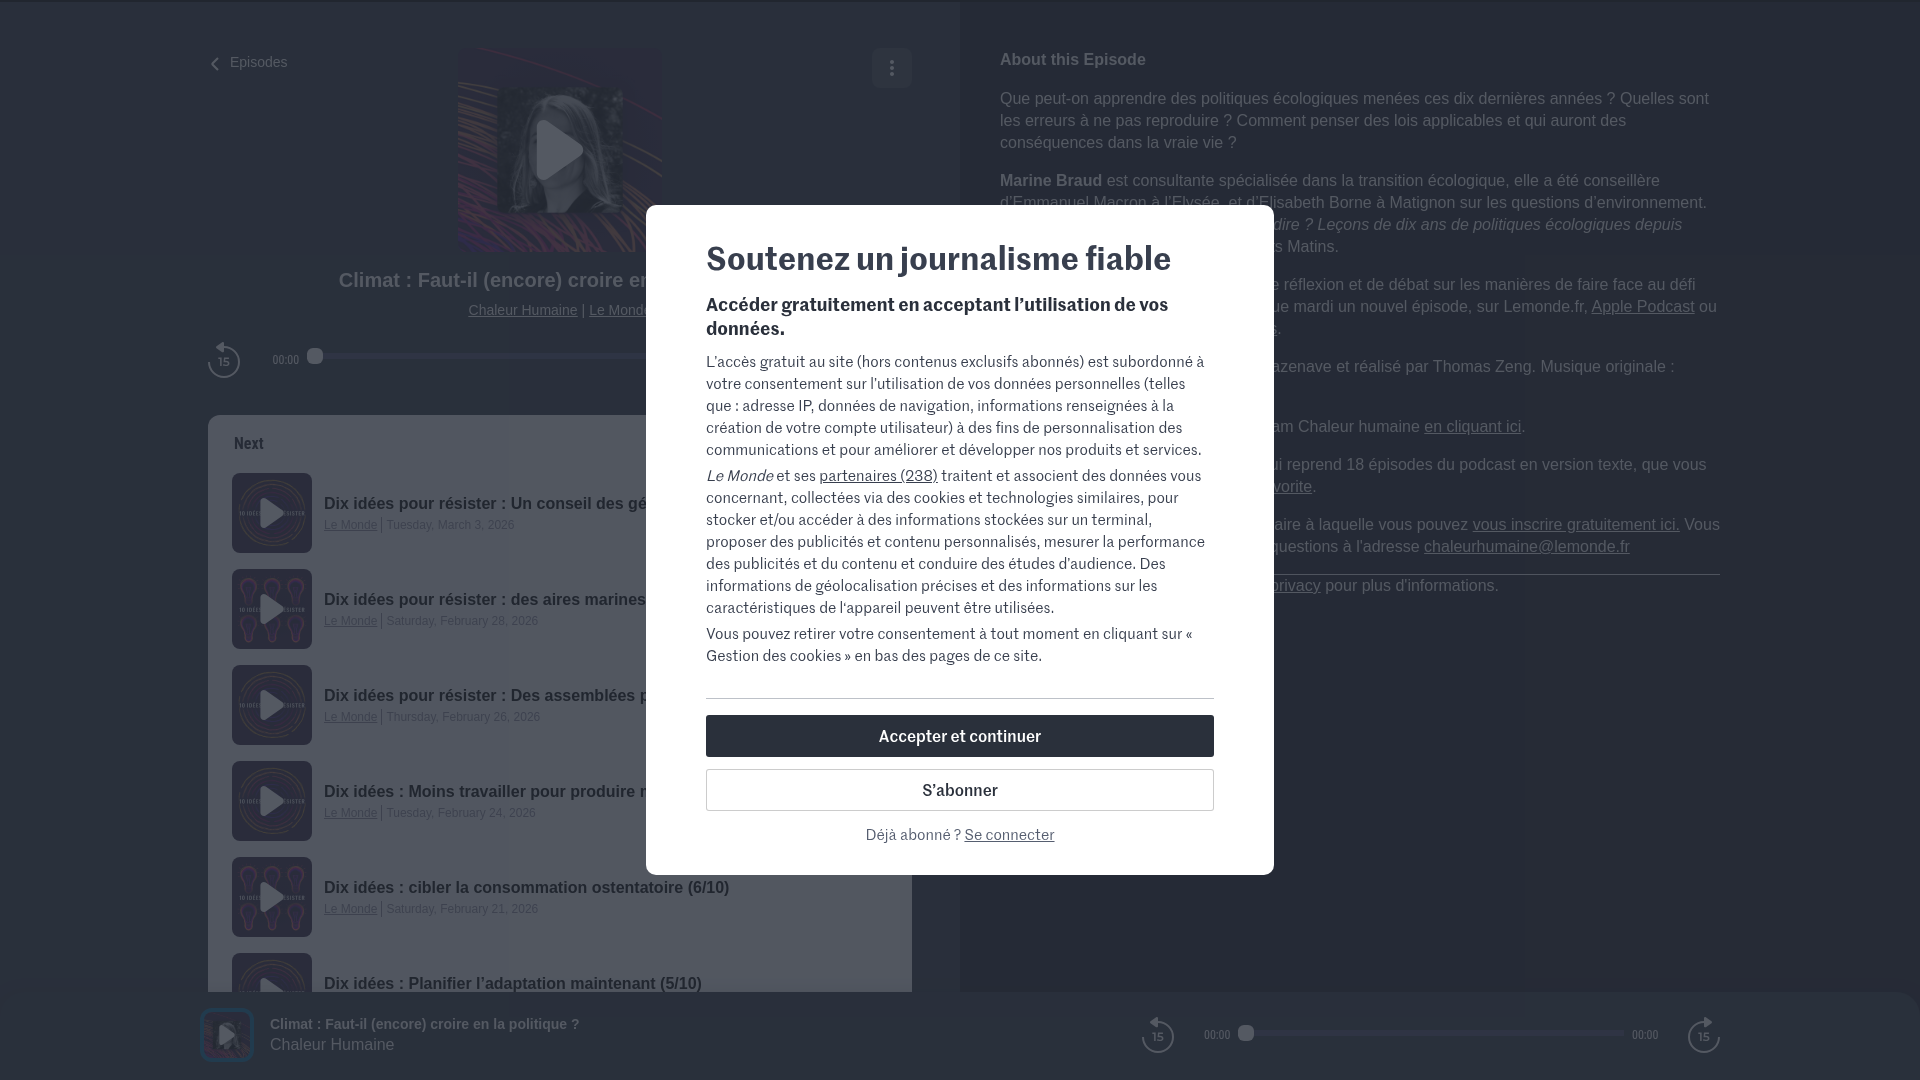Rewind 15 seconds in main player
Screen dimensions: 1920x1080
224,360
